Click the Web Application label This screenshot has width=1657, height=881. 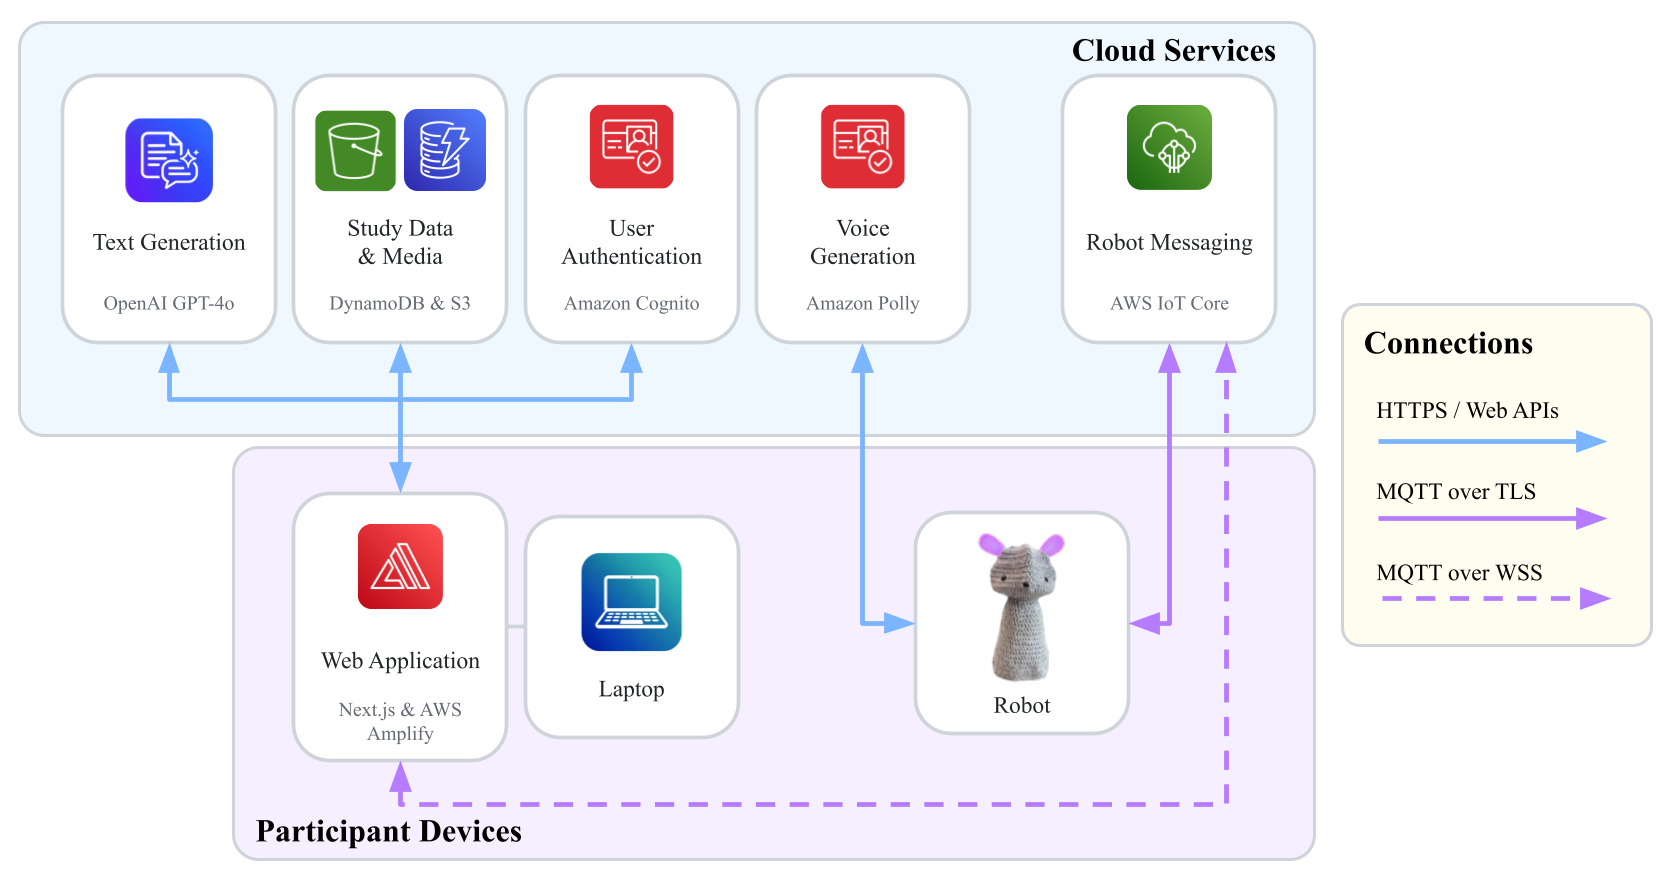[x=400, y=660]
